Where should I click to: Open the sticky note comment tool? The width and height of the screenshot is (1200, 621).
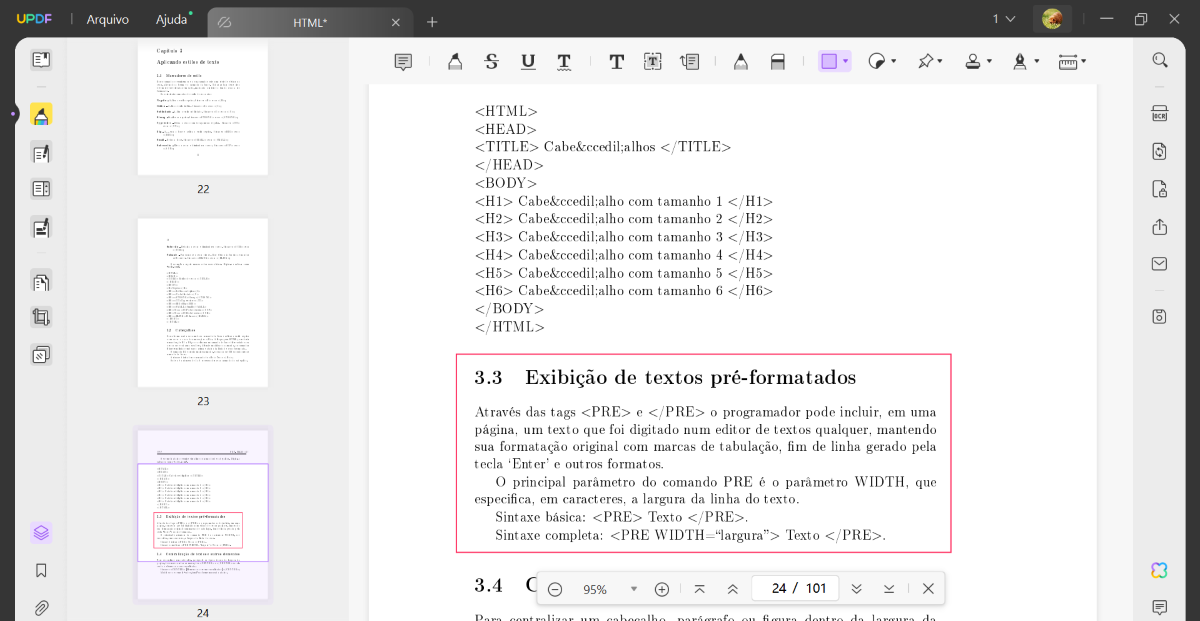tap(403, 61)
